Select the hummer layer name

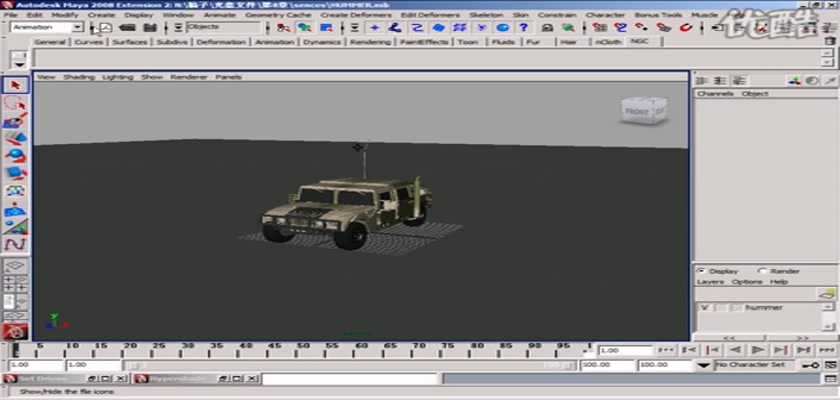point(764,308)
